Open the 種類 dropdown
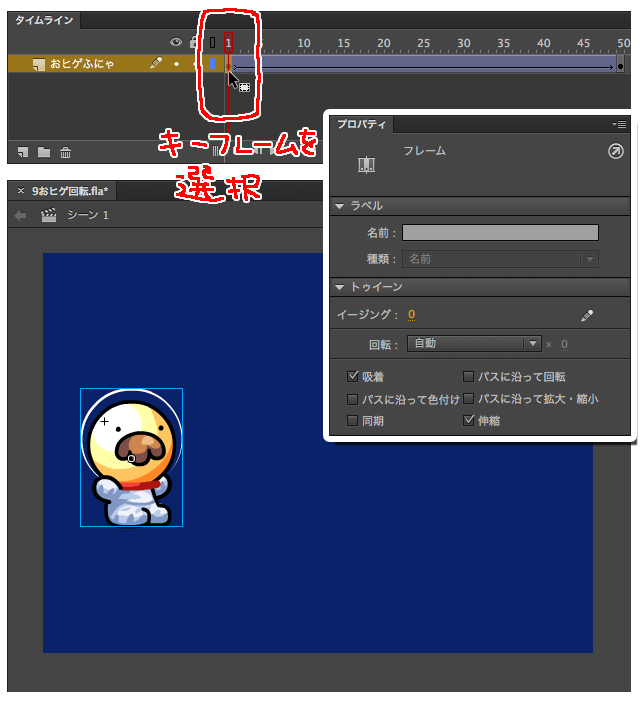The image size is (643, 702). [x=500, y=259]
